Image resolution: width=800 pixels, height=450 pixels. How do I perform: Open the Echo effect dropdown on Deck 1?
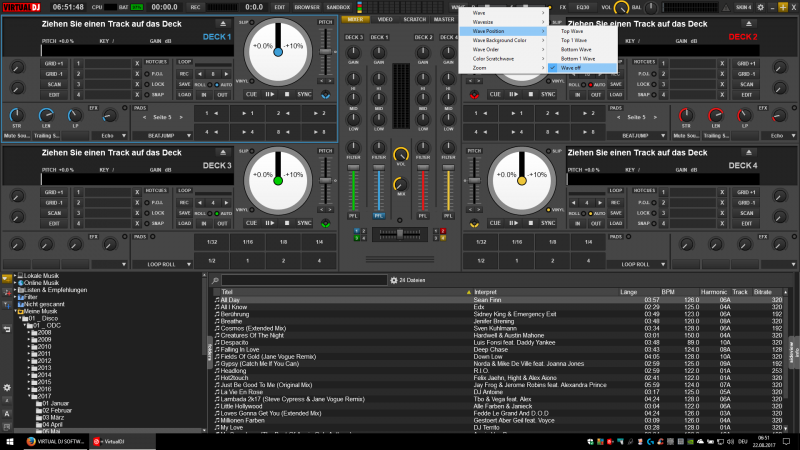click(x=109, y=136)
